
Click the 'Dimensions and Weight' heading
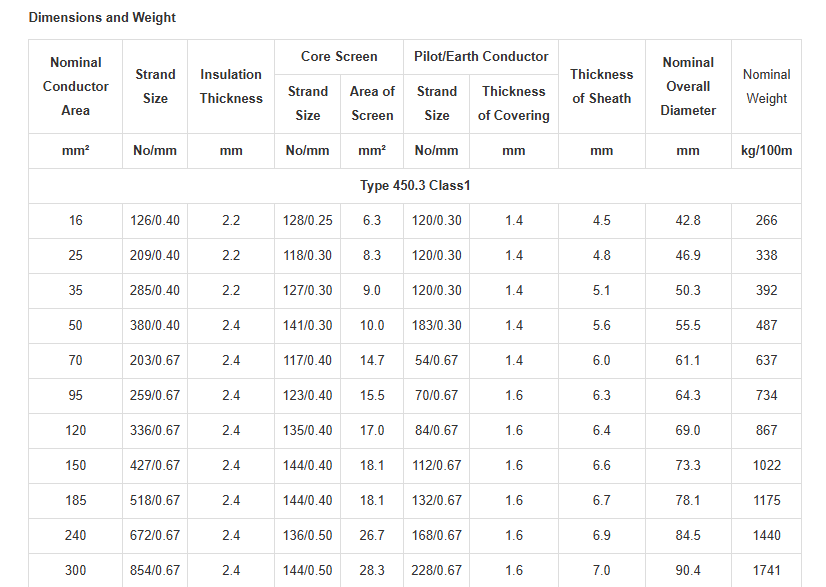pos(102,17)
